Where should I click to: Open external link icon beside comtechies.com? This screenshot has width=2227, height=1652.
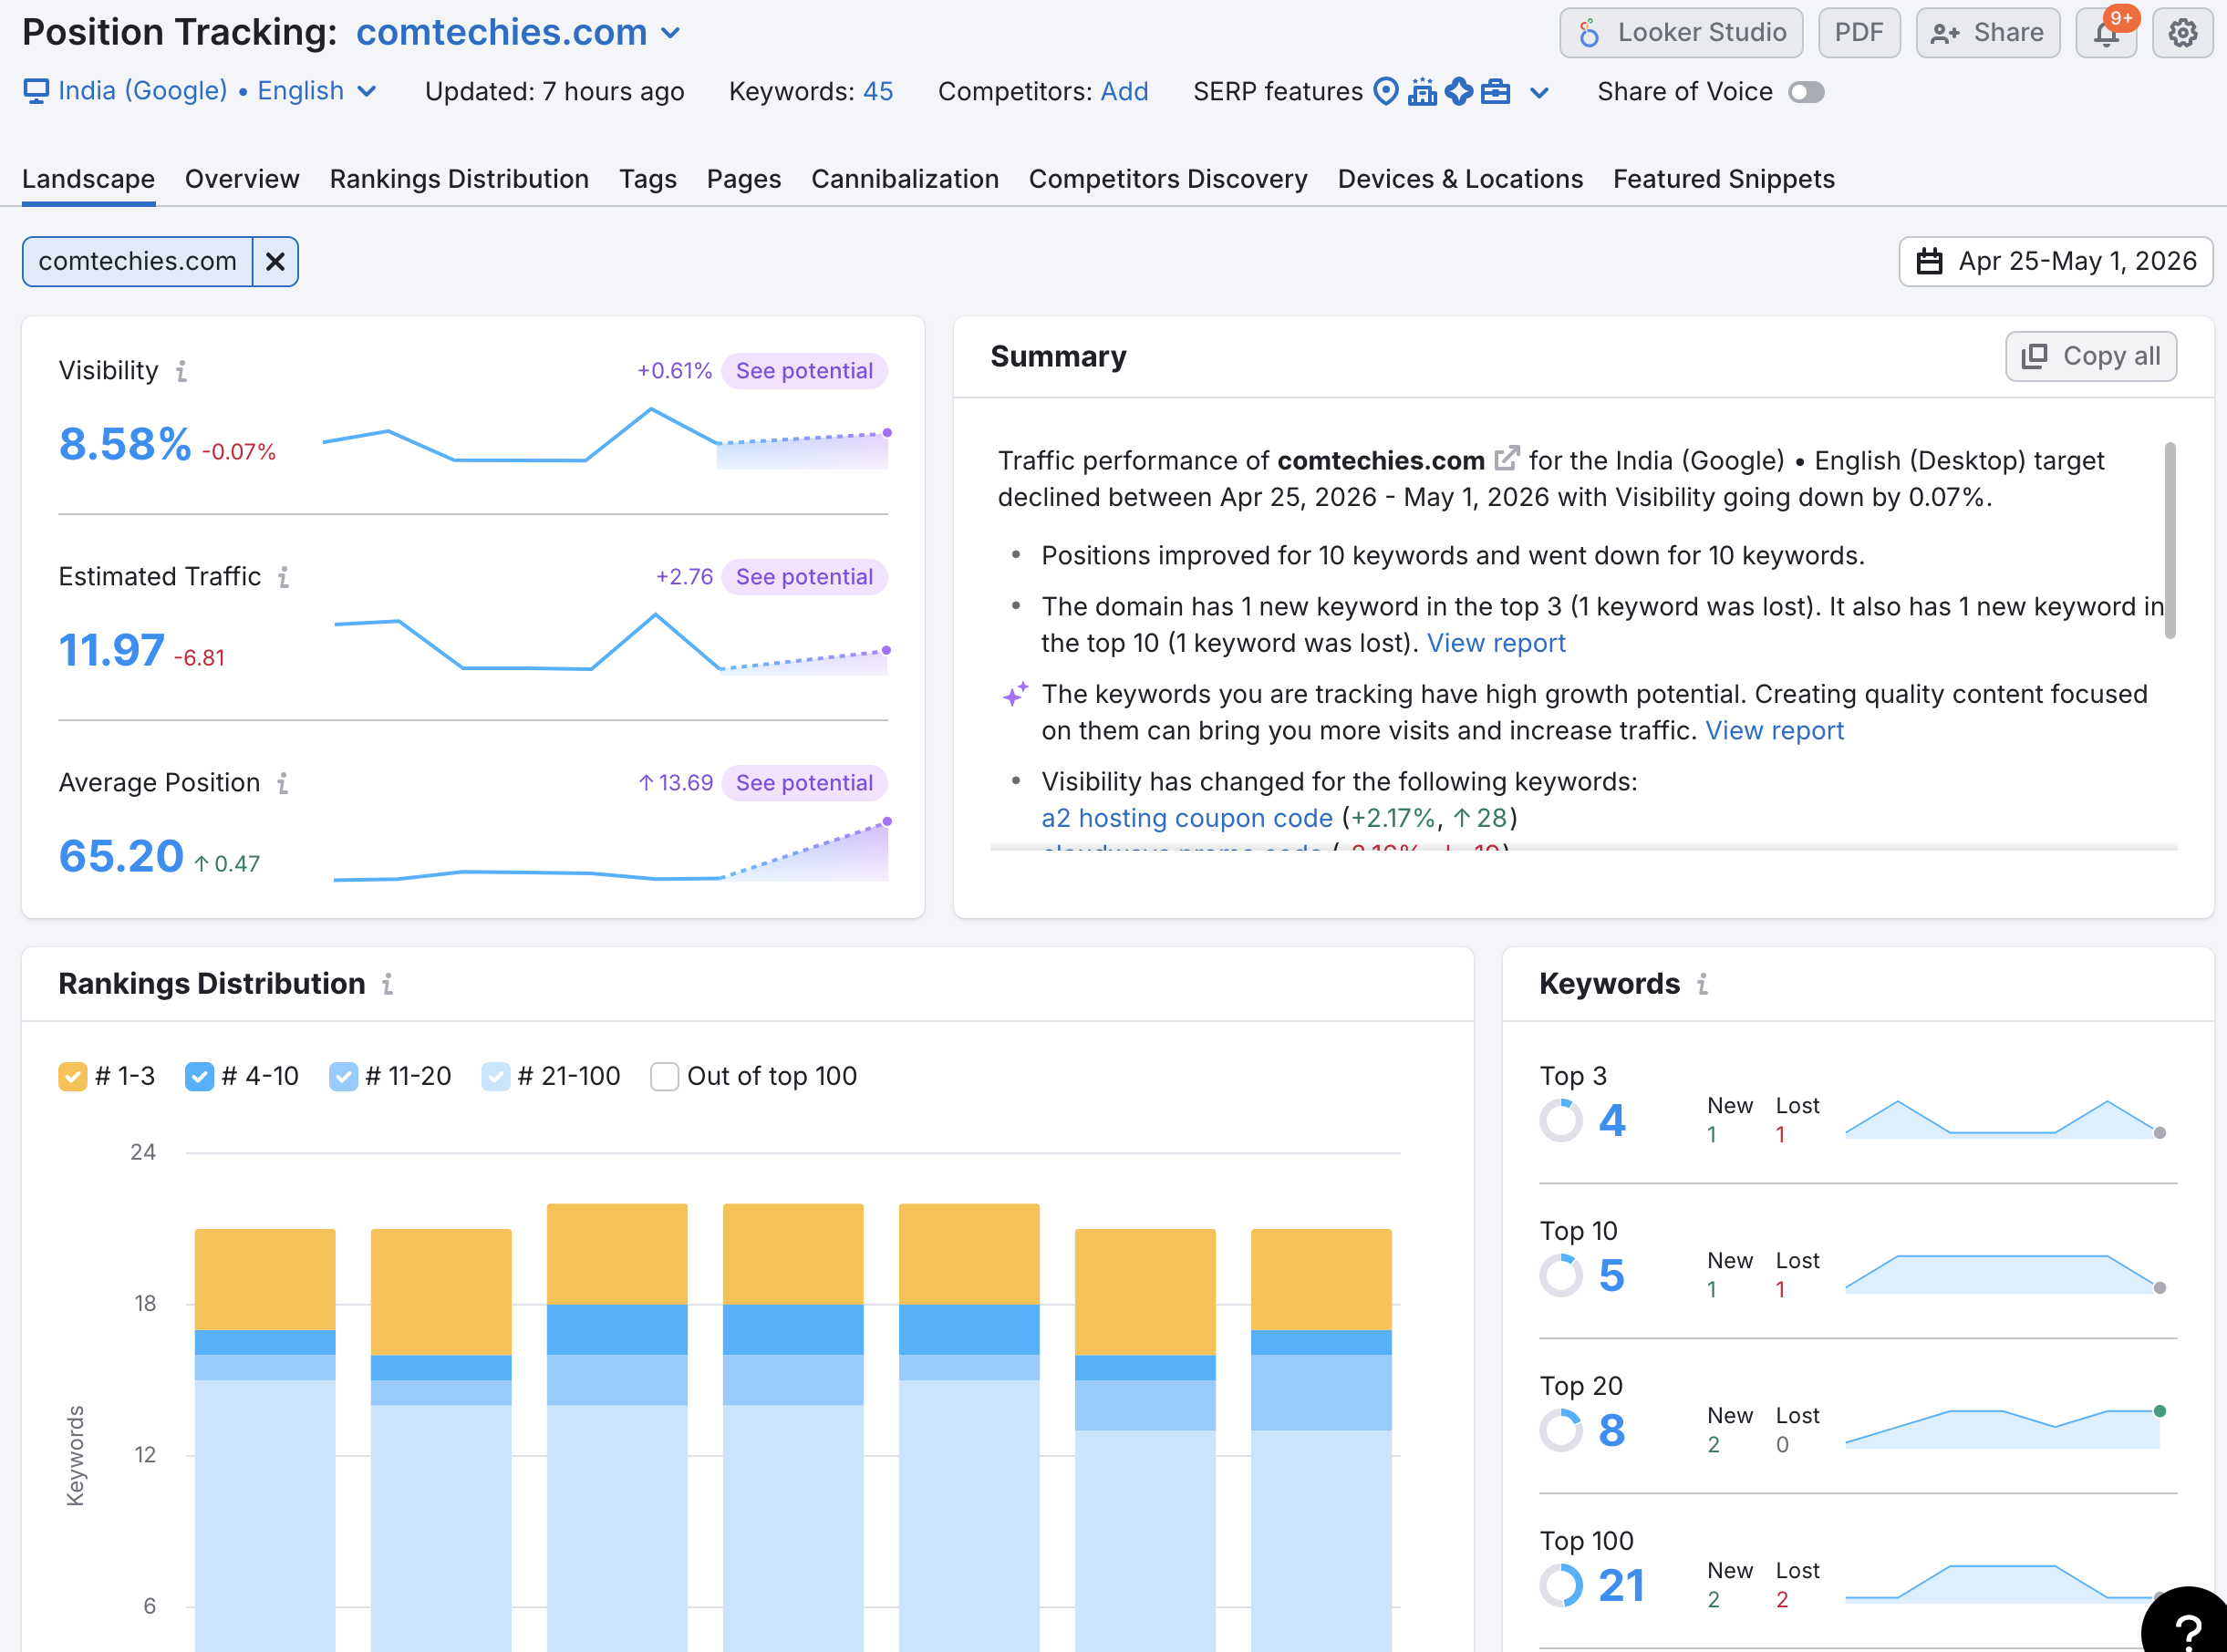point(1507,459)
